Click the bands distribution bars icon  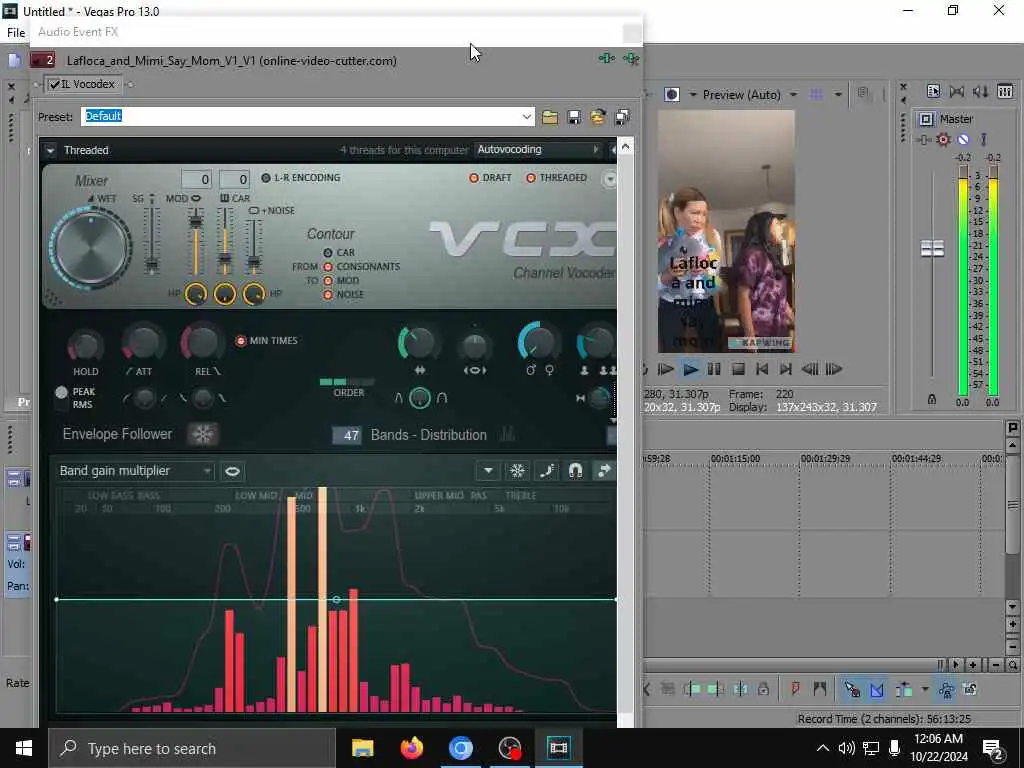tap(507, 434)
